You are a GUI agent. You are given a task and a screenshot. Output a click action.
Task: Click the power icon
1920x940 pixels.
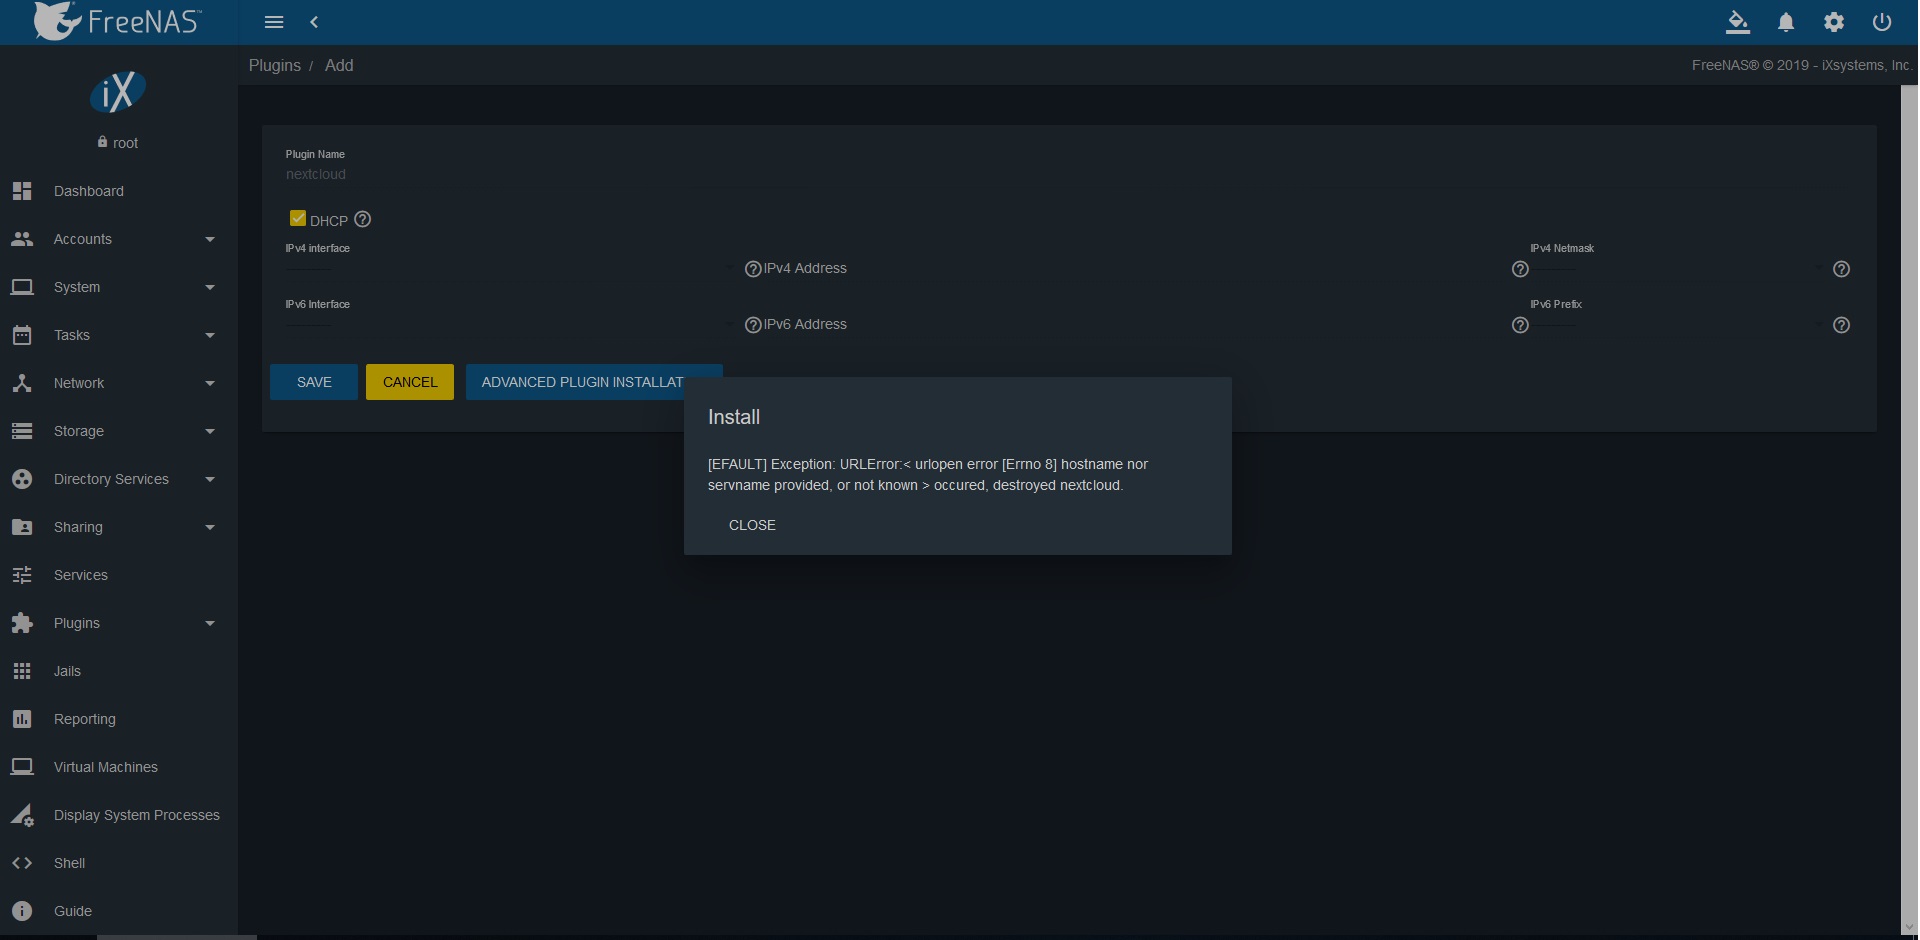pos(1882,22)
